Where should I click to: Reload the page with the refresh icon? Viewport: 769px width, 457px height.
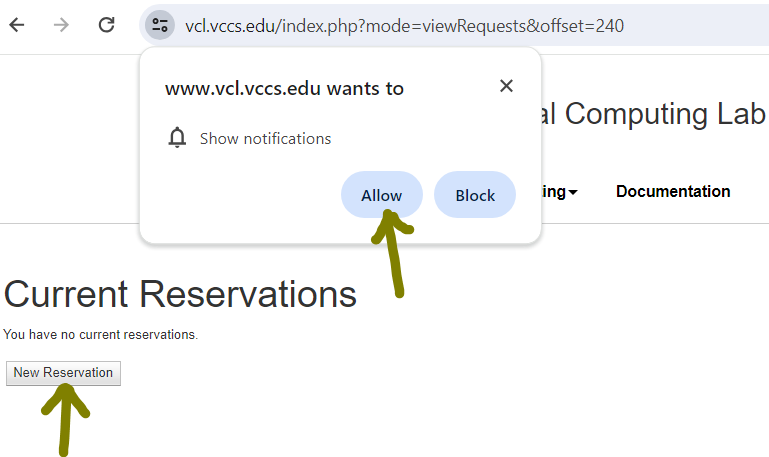(106, 25)
